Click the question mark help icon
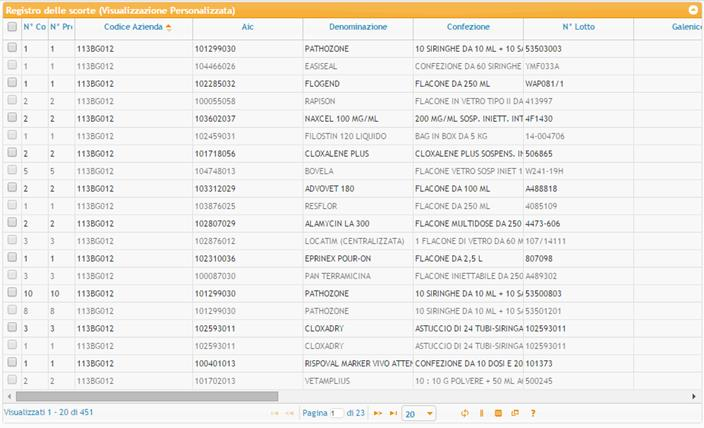This screenshot has width=704, height=428. (532, 413)
